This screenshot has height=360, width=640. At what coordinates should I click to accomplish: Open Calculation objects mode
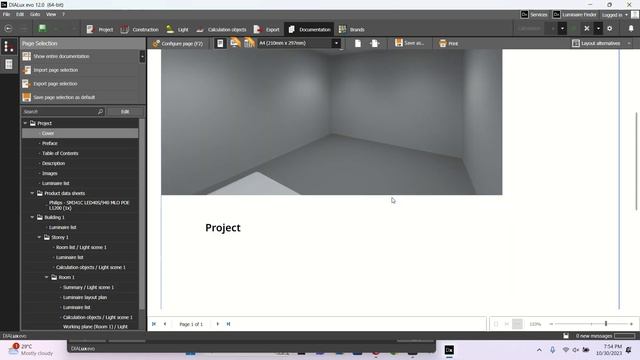(221, 29)
